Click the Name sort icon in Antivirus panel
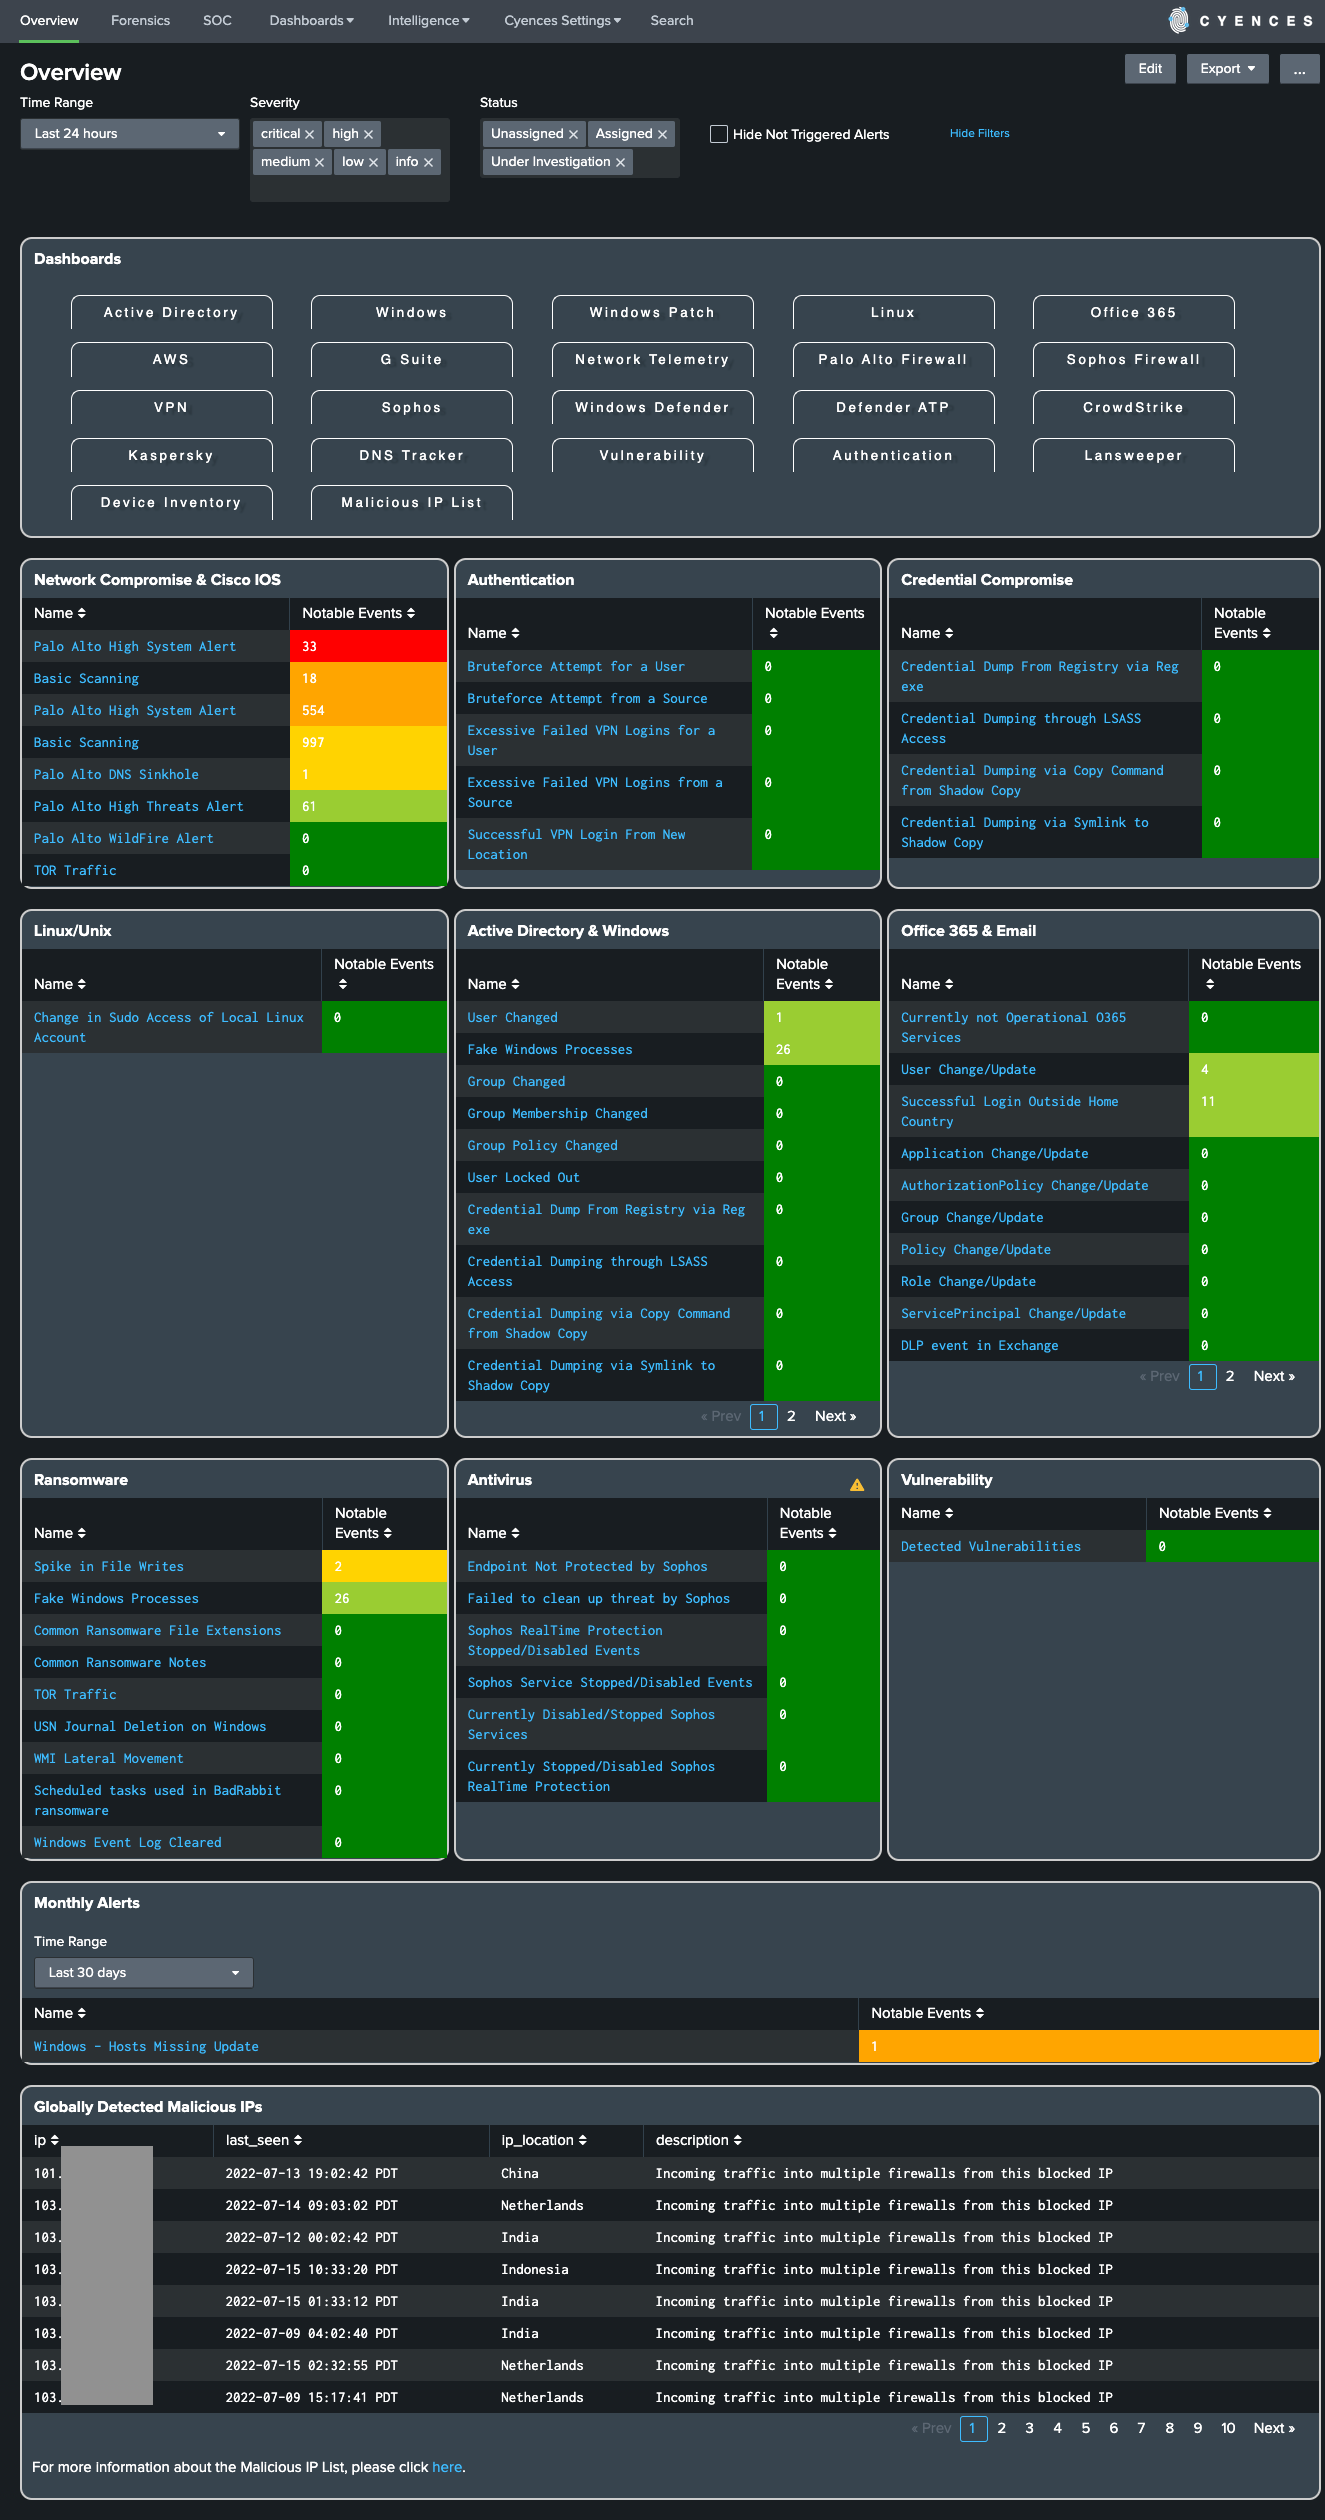The height and width of the screenshot is (2520, 1325). tap(515, 1533)
